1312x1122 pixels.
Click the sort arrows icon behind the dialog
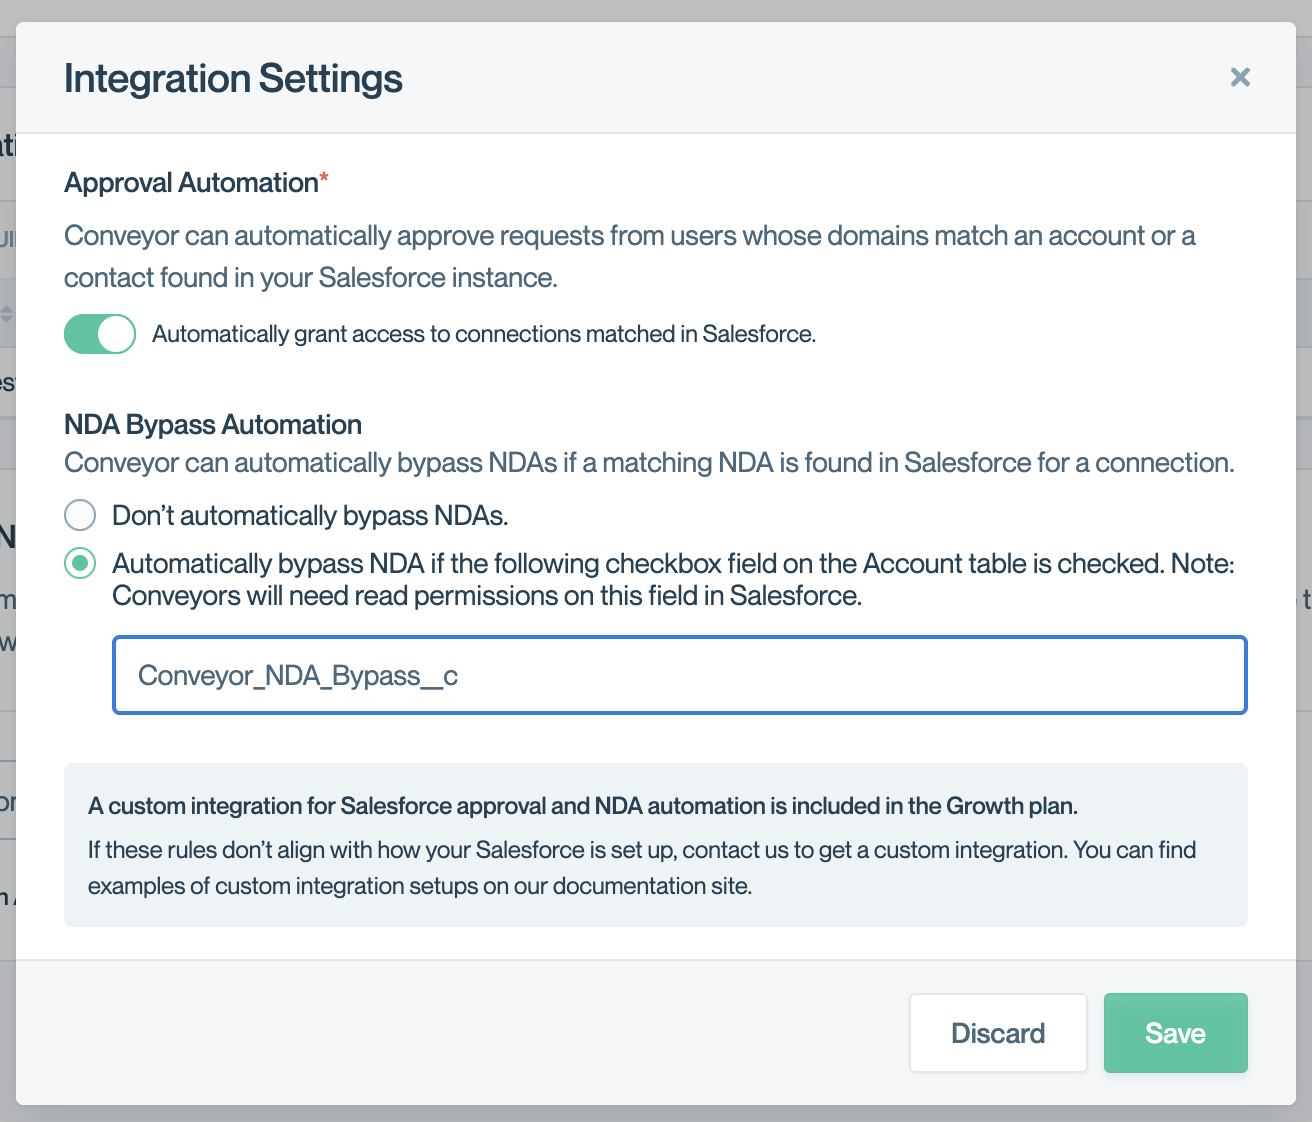pyautogui.click(x=6, y=314)
